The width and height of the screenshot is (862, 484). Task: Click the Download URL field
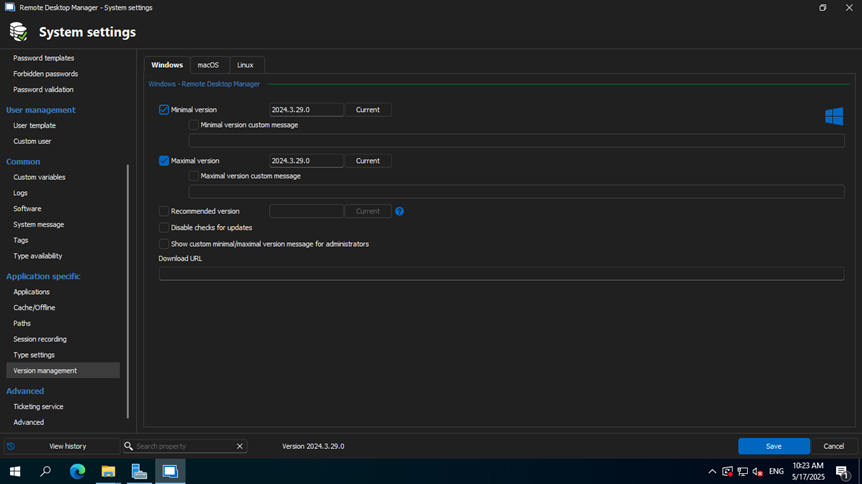click(501, 273)
